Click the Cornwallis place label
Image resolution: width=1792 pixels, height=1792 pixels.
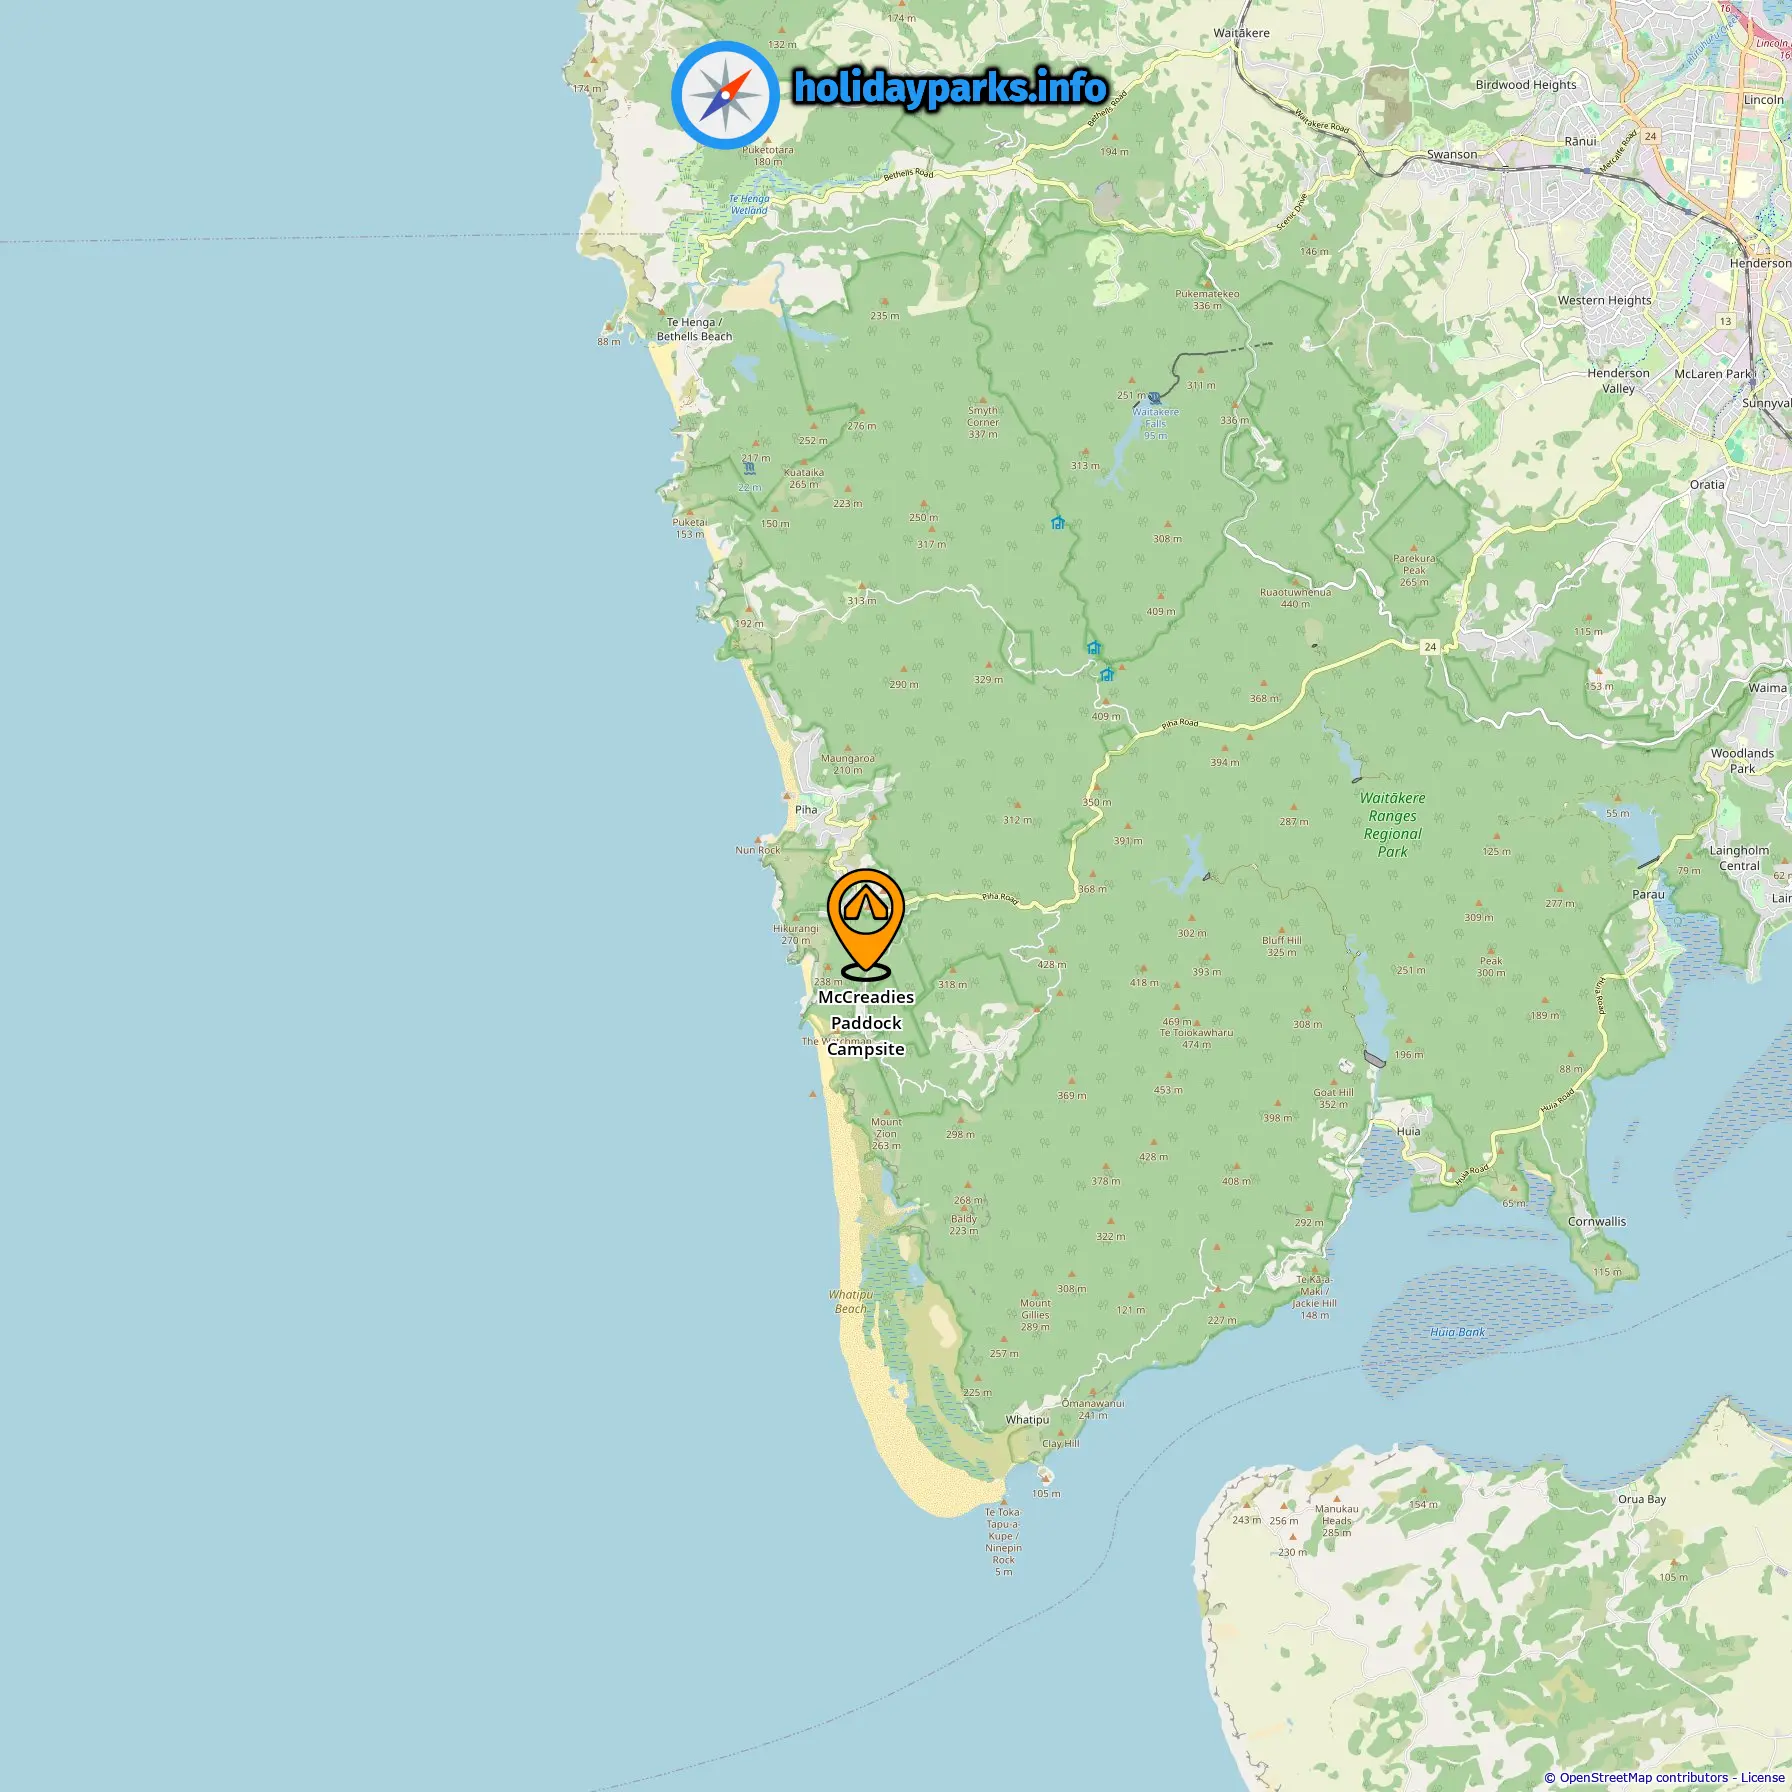pos(1597,1221)
